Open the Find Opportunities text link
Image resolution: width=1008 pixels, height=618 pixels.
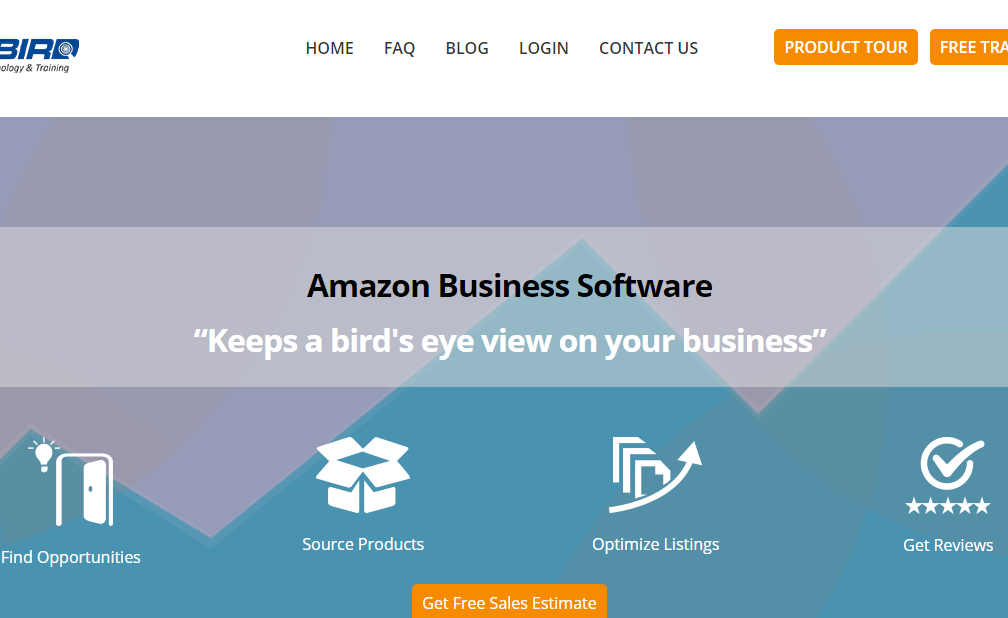point(70,557)
